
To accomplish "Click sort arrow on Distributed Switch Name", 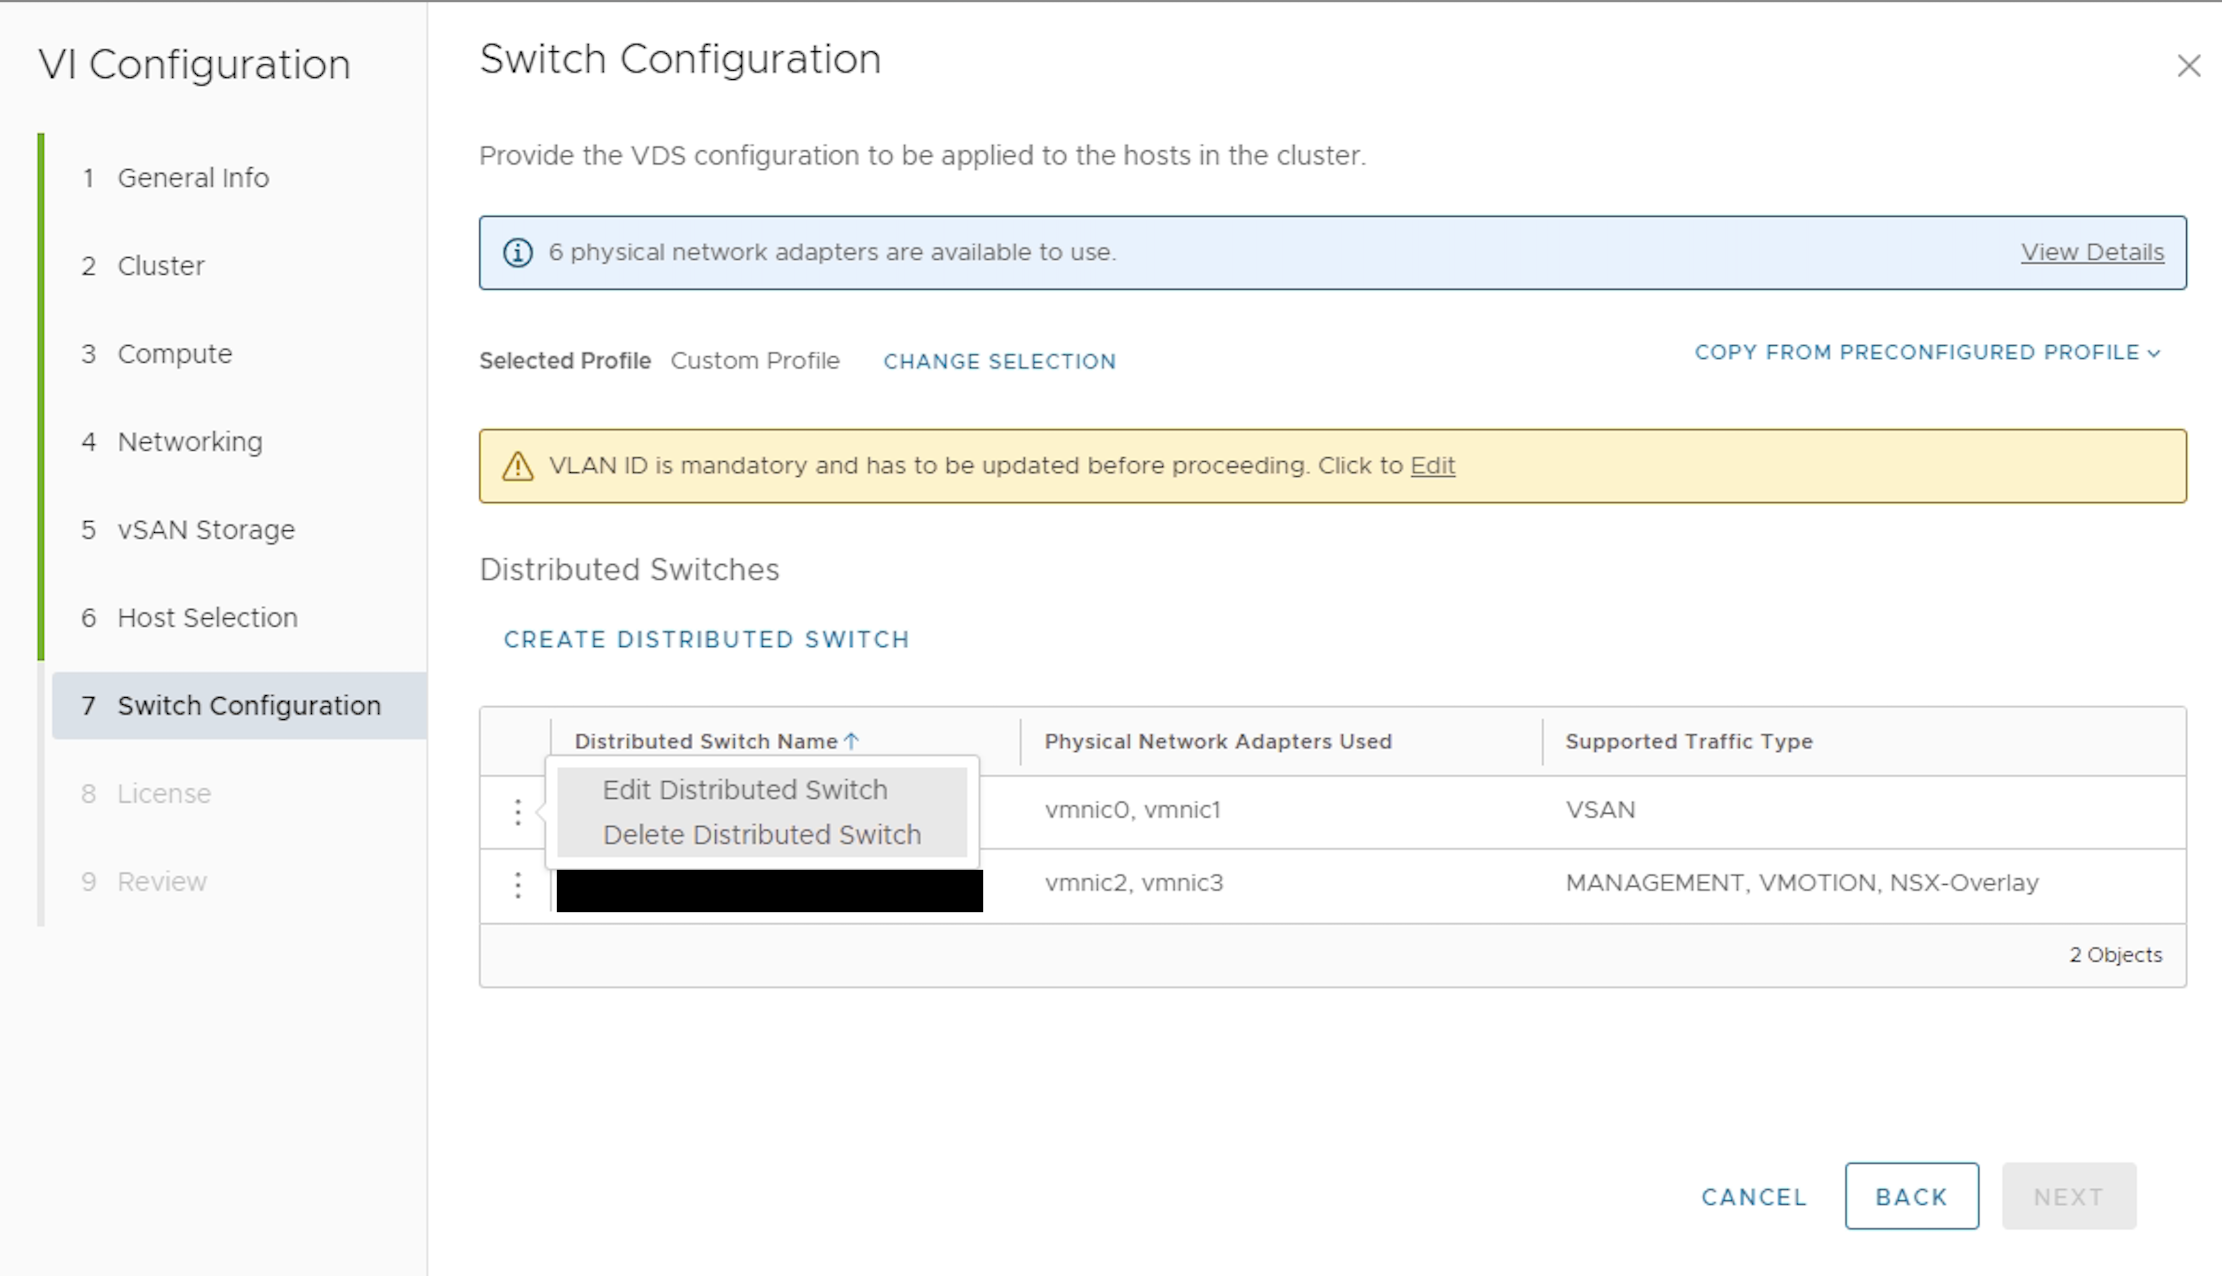I will (851, 741).
